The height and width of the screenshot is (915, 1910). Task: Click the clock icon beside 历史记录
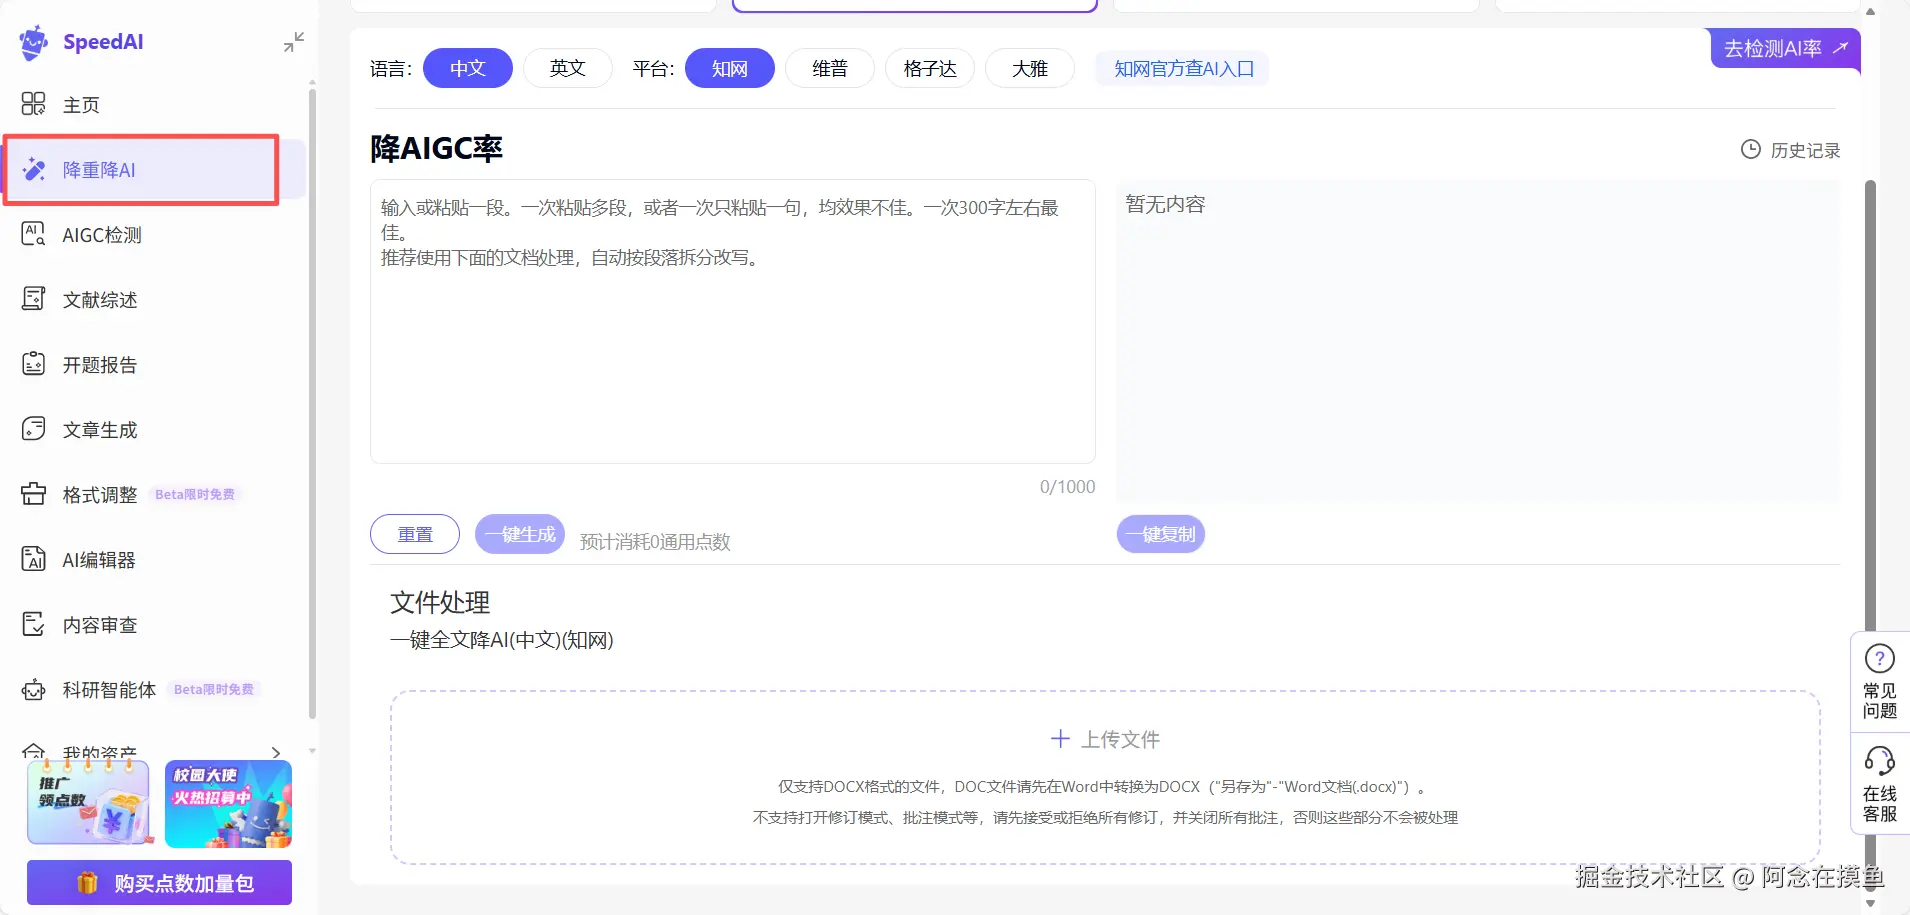coord(1751,149)
